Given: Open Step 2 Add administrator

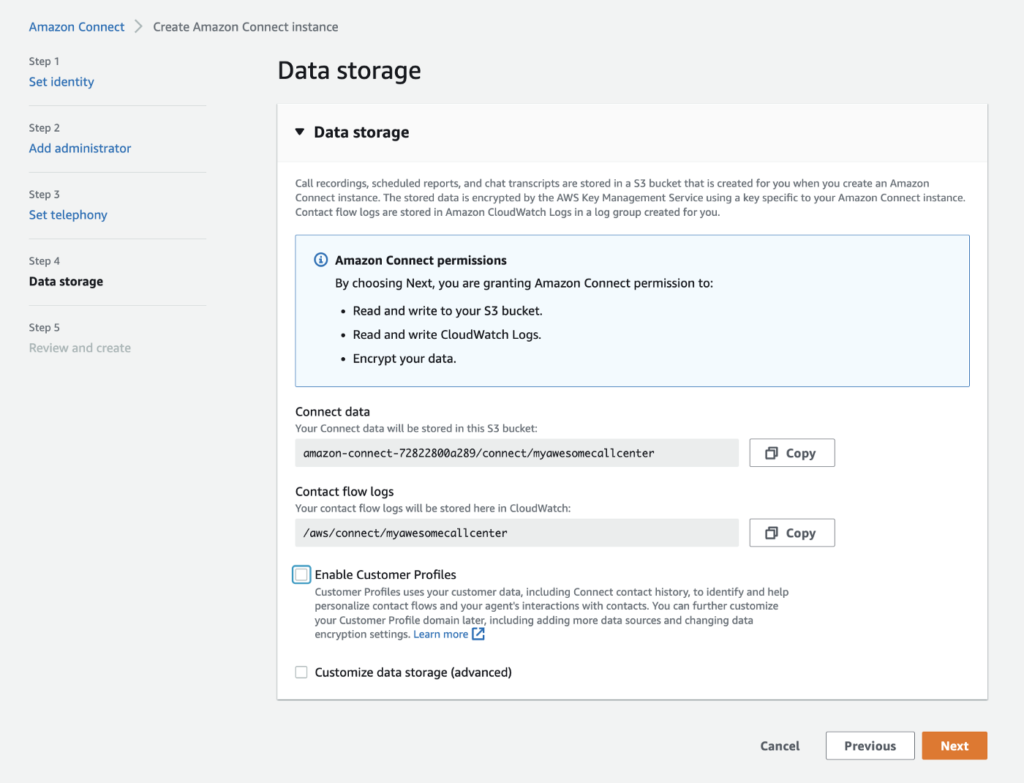Looking at the screenshot, I should tap(80, 148).
